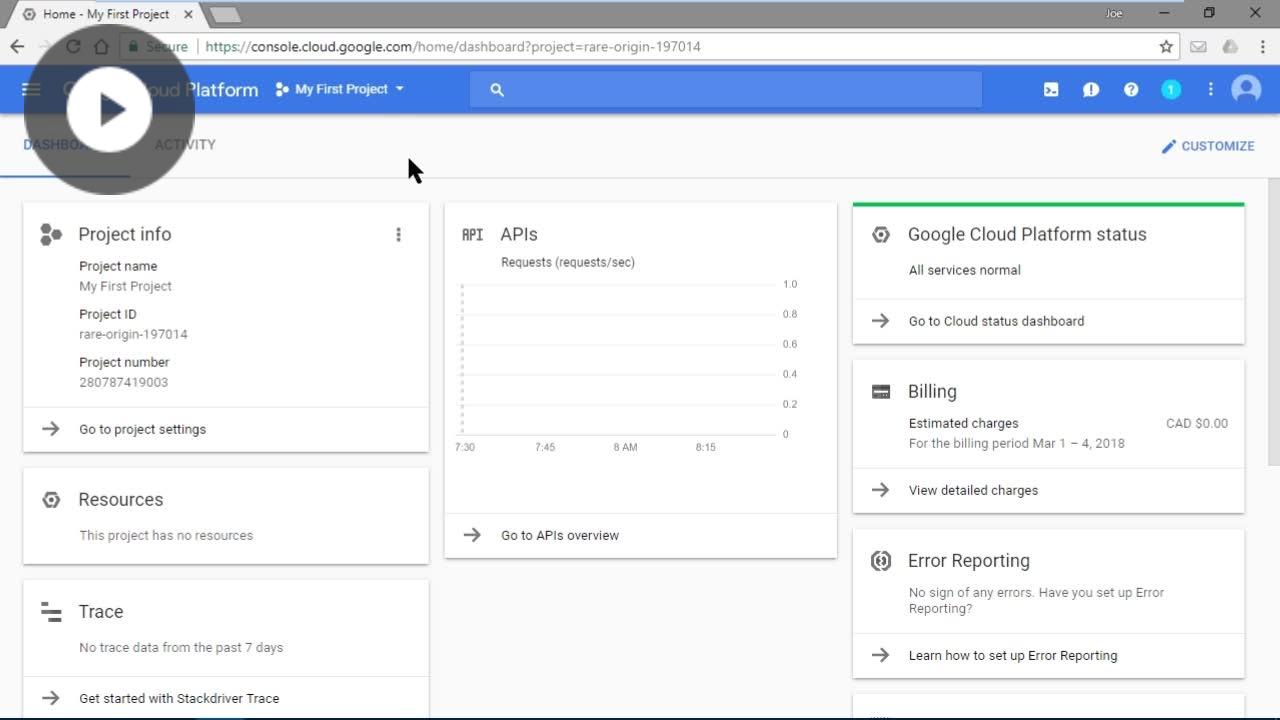
Task: Open the send feedback icon
Action: point(1091,89)
